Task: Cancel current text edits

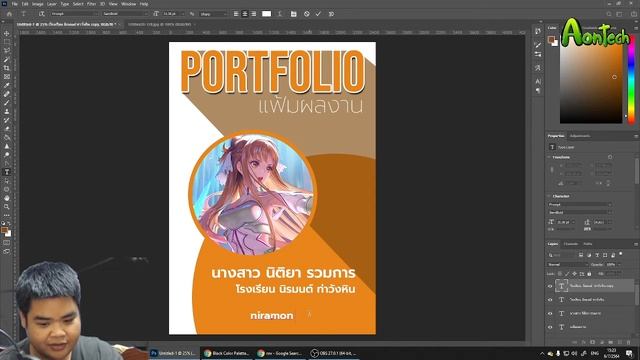Action: point(307,14)
